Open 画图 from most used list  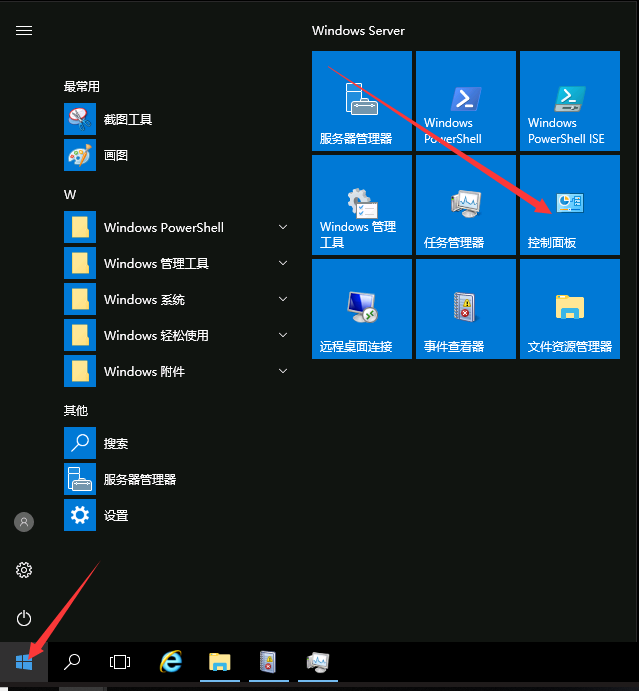176,155
